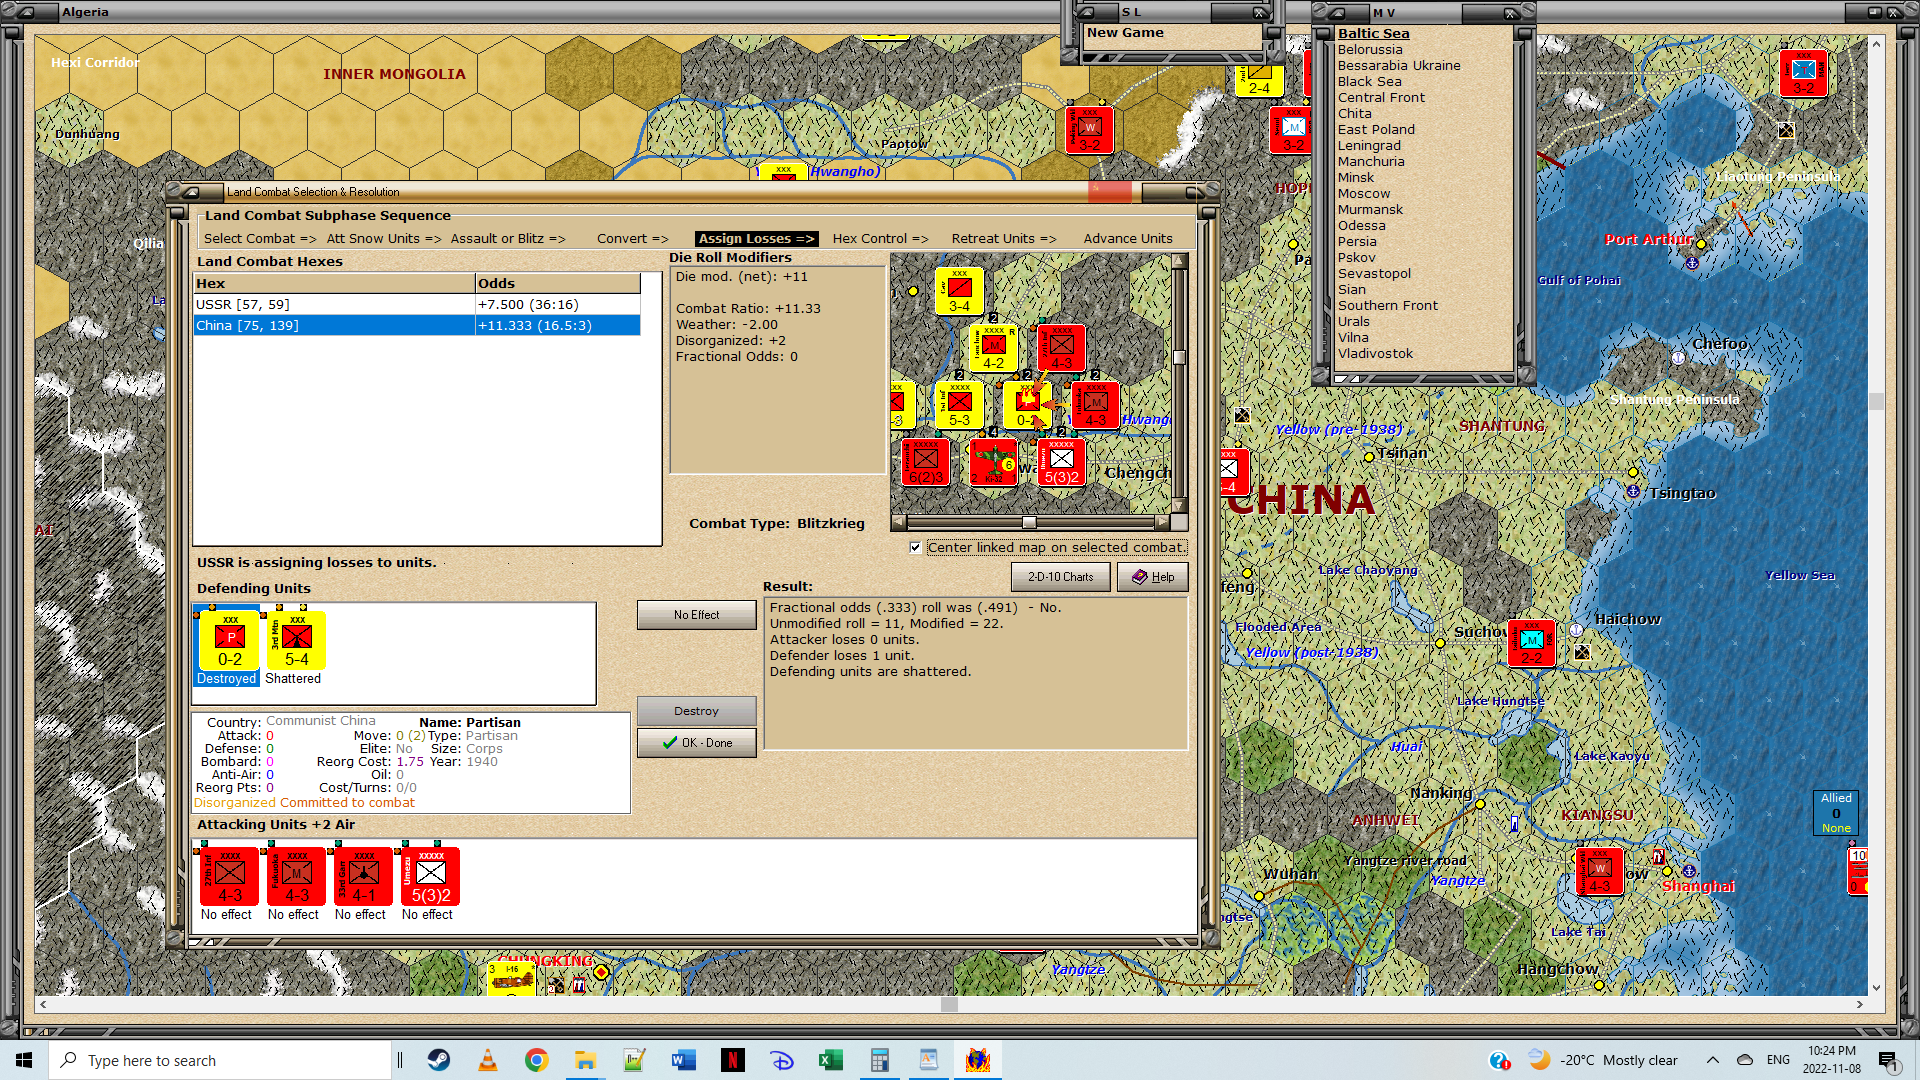
Task: Select Baltic Sea in M V list
Action: [1373, 33]
